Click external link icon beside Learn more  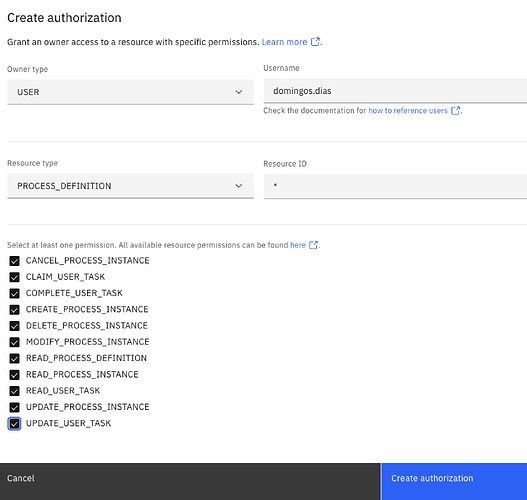pyautogui.click(x=315, y=42)
